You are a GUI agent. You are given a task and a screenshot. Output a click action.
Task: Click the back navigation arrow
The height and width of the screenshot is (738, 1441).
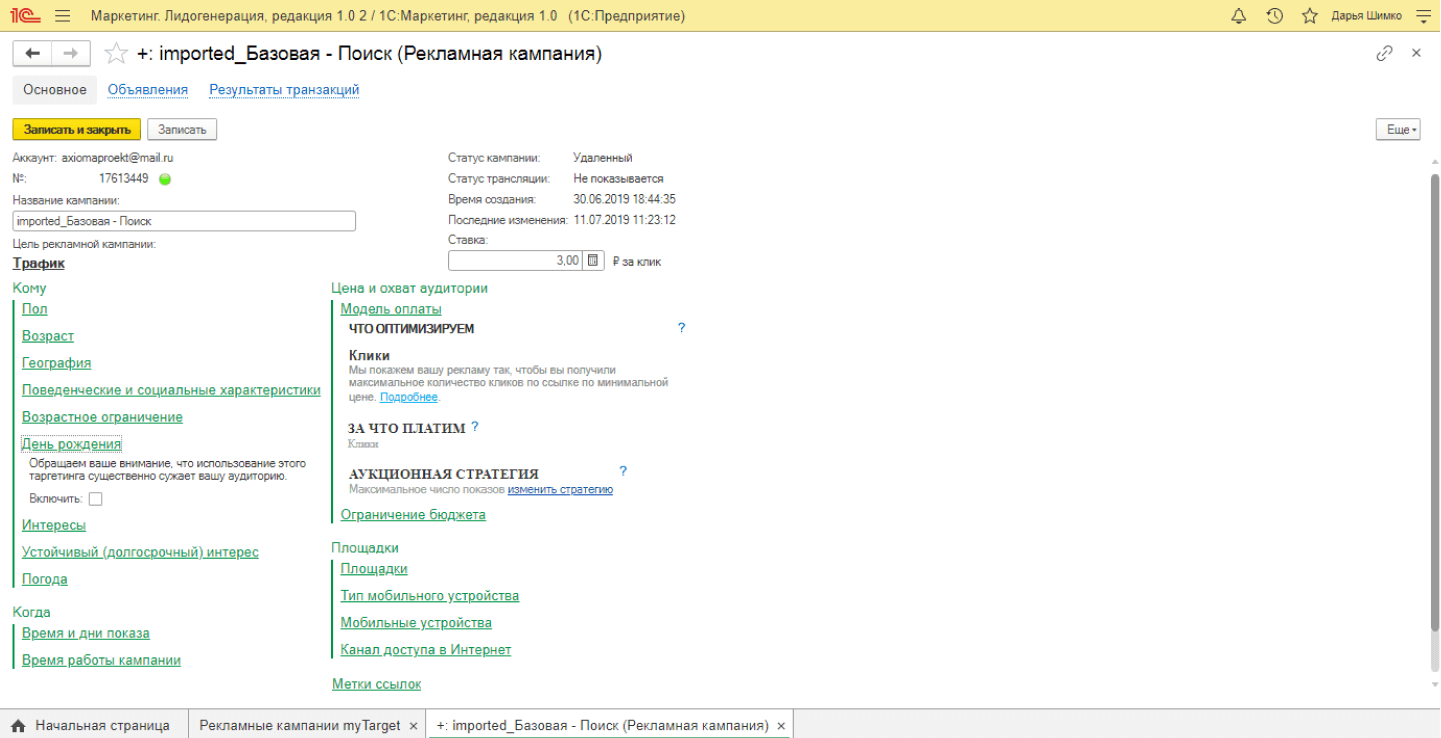tap(32, 53)
